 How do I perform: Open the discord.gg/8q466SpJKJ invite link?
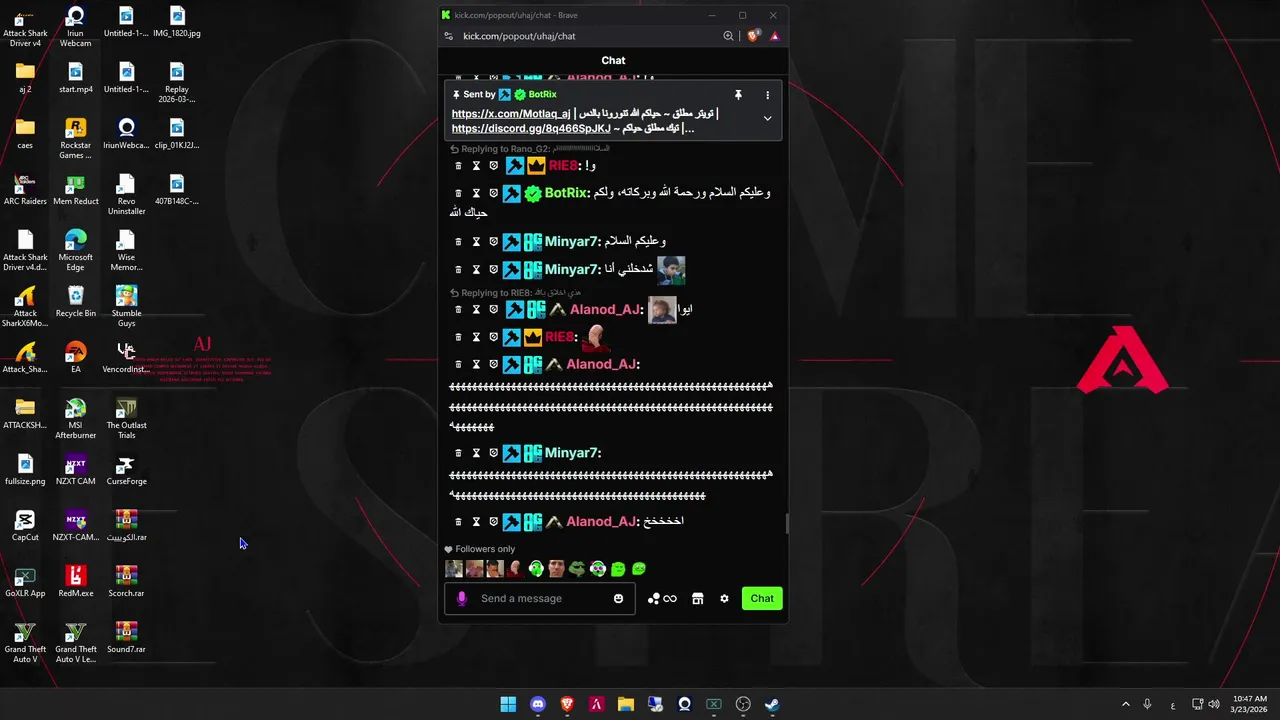[x=531, y=128]
